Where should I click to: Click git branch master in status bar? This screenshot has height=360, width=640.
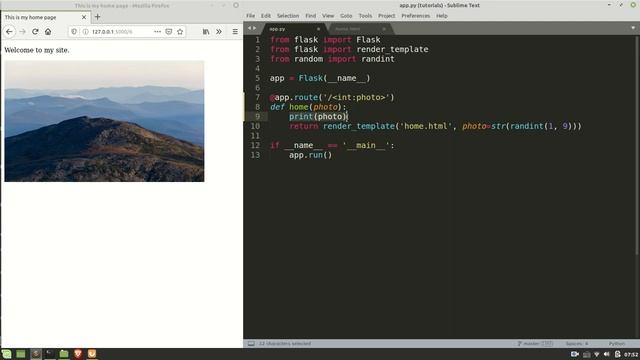point(535,344)
